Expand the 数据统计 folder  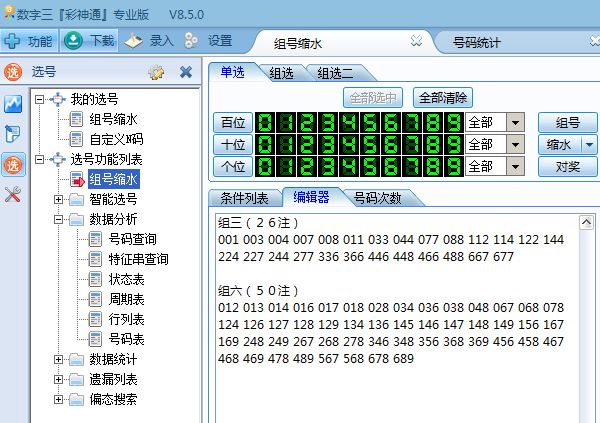pos(58,359)
